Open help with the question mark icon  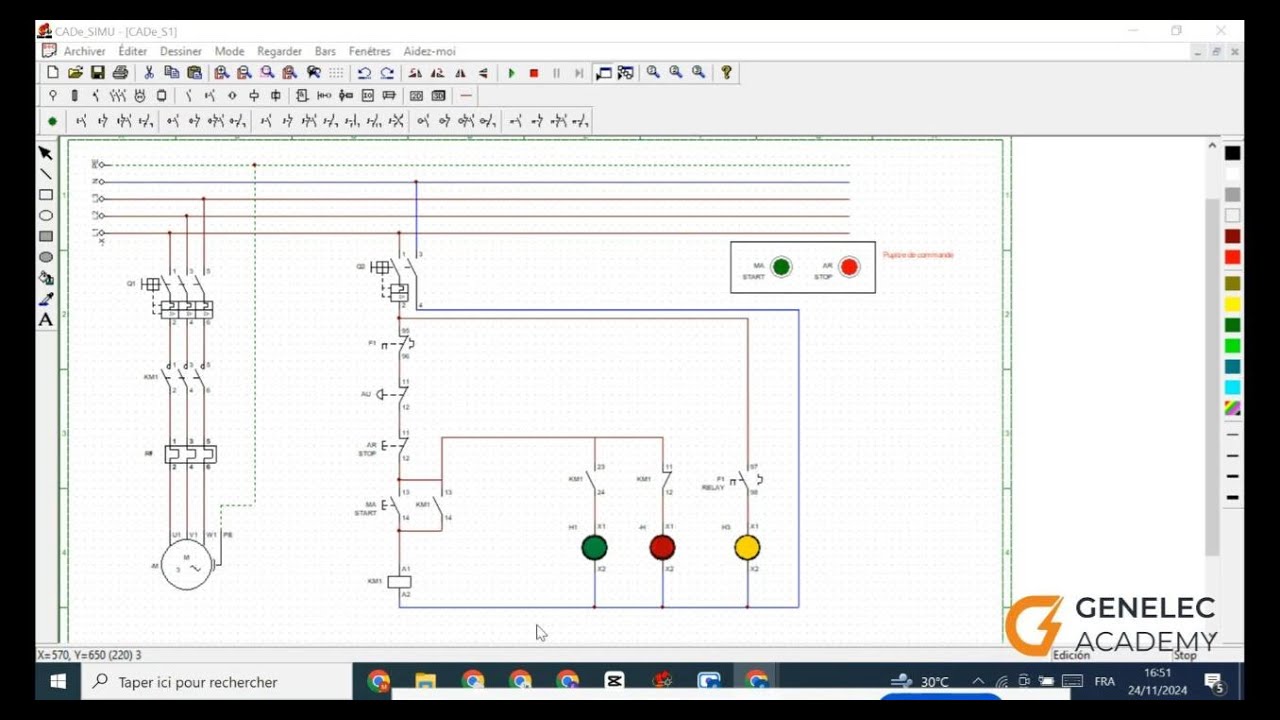[726, 73]
